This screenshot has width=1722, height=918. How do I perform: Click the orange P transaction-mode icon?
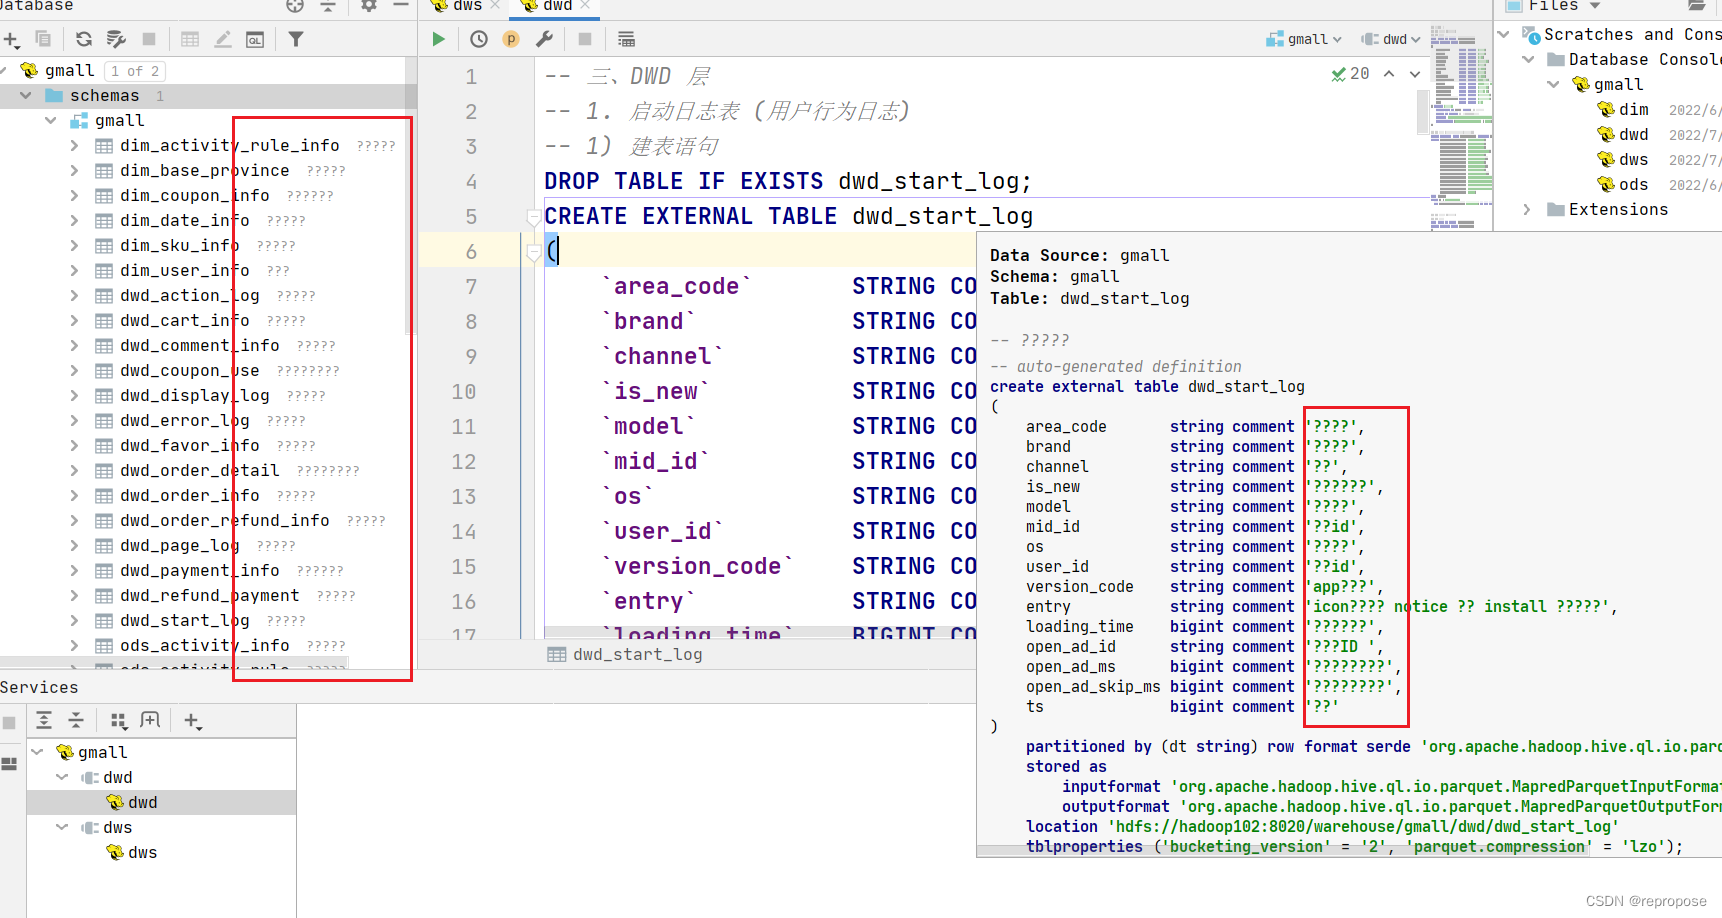tap(511, 39)
